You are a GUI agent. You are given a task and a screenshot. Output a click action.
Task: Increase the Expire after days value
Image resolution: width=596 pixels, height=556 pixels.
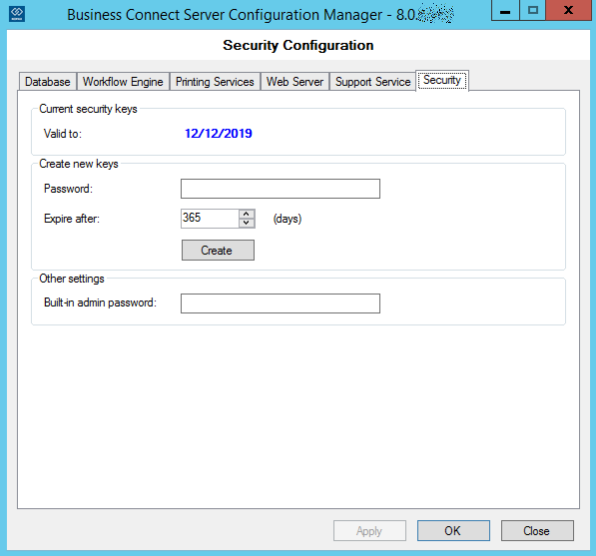click(246, 214)
